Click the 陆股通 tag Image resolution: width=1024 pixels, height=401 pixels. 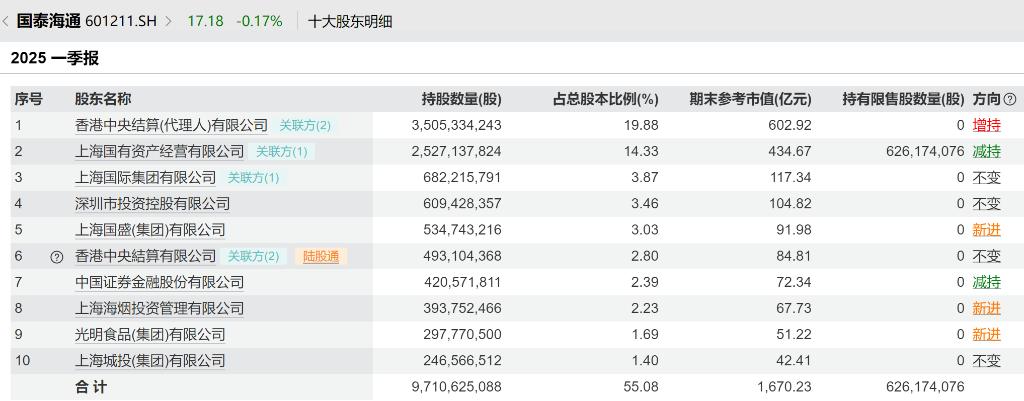321,256
